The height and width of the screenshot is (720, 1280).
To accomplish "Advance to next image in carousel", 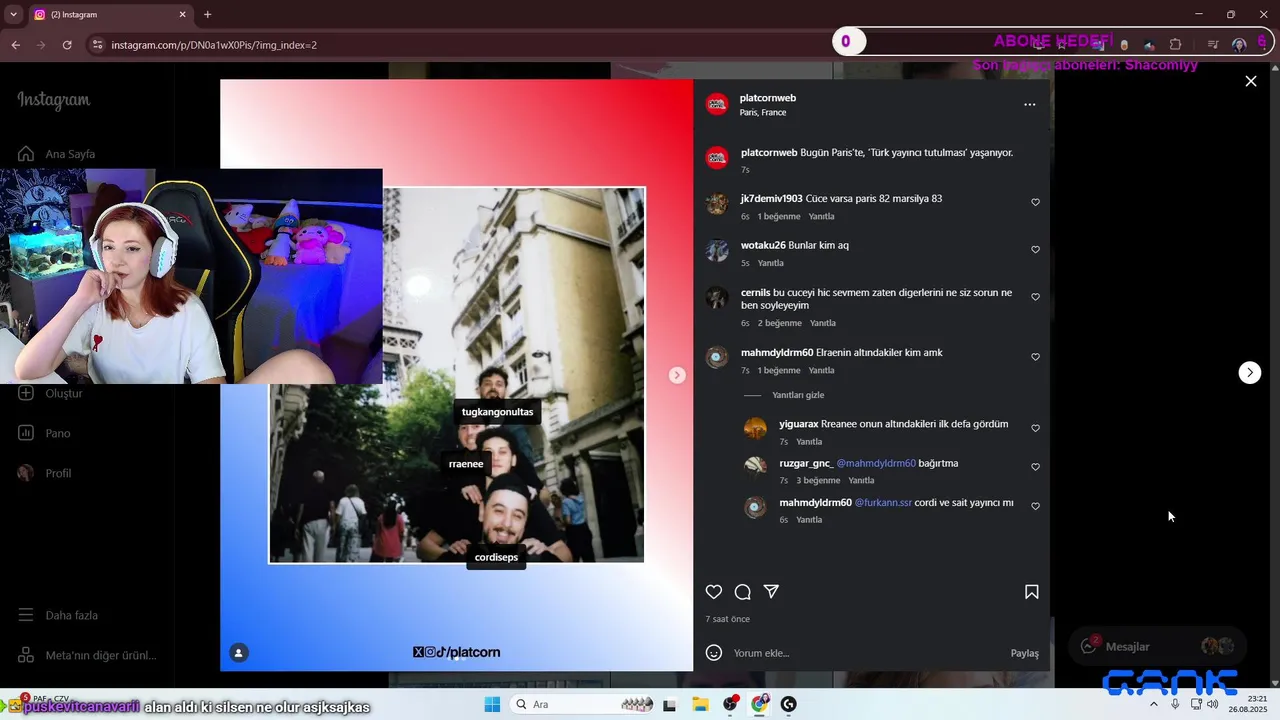I will (677, 375).
